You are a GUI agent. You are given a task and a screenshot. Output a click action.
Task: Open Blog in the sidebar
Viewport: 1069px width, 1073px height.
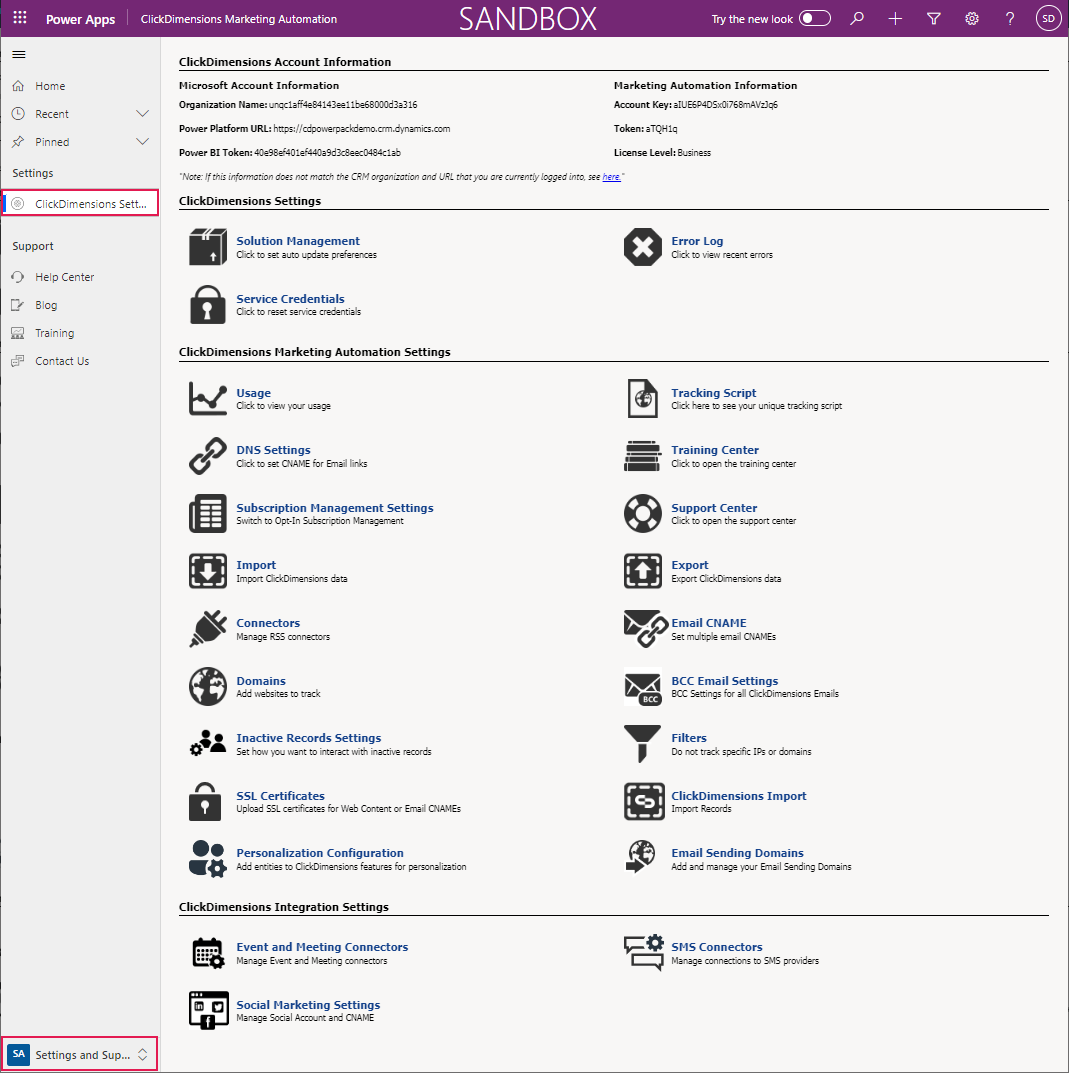80,305
